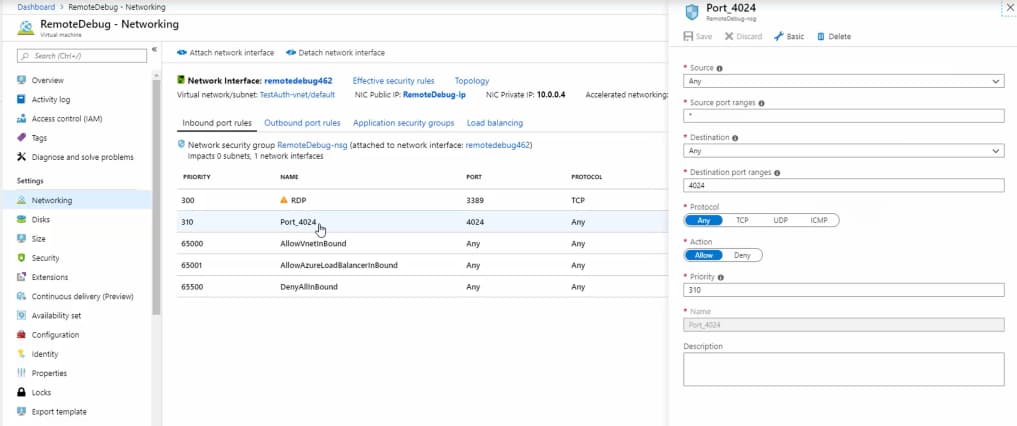
Task: Click the Identity key icon
Action: (x=21, y=354)
